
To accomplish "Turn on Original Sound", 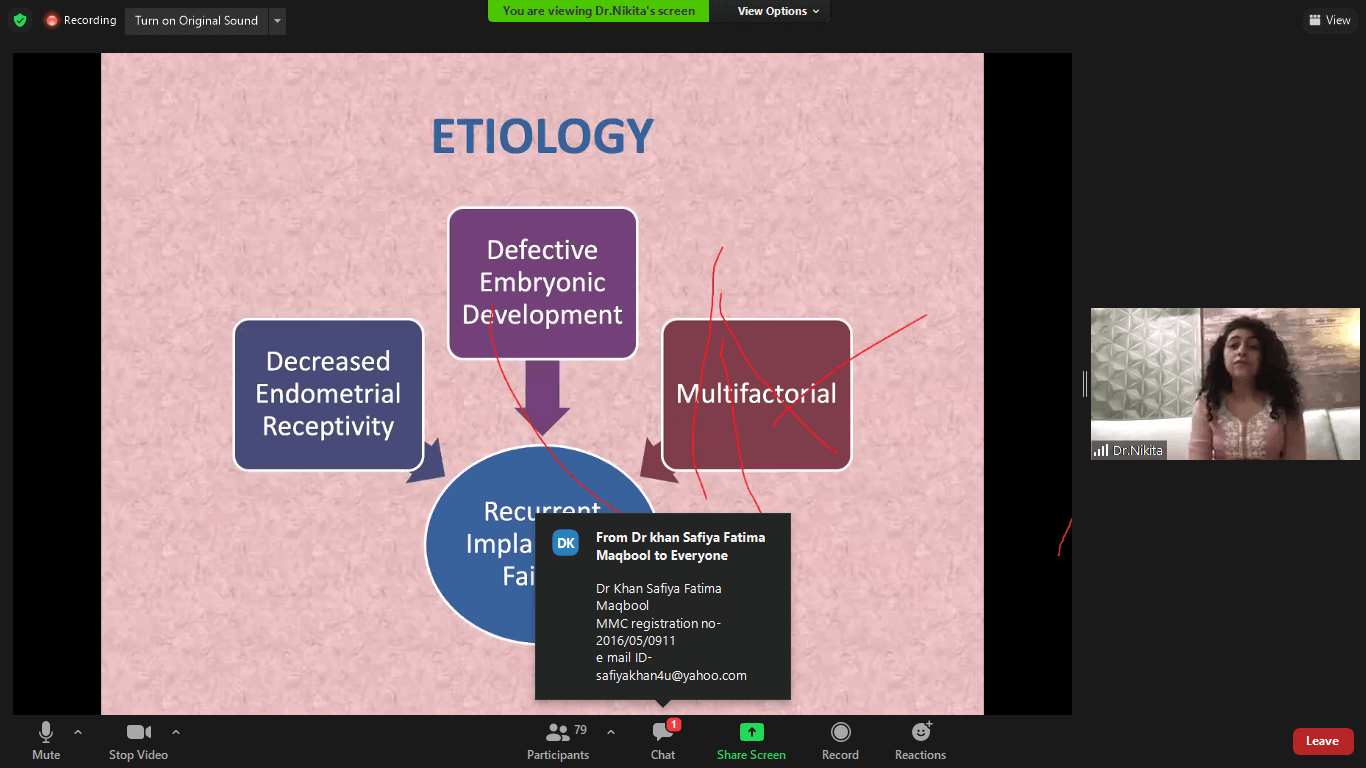I will tap(196, 21).
